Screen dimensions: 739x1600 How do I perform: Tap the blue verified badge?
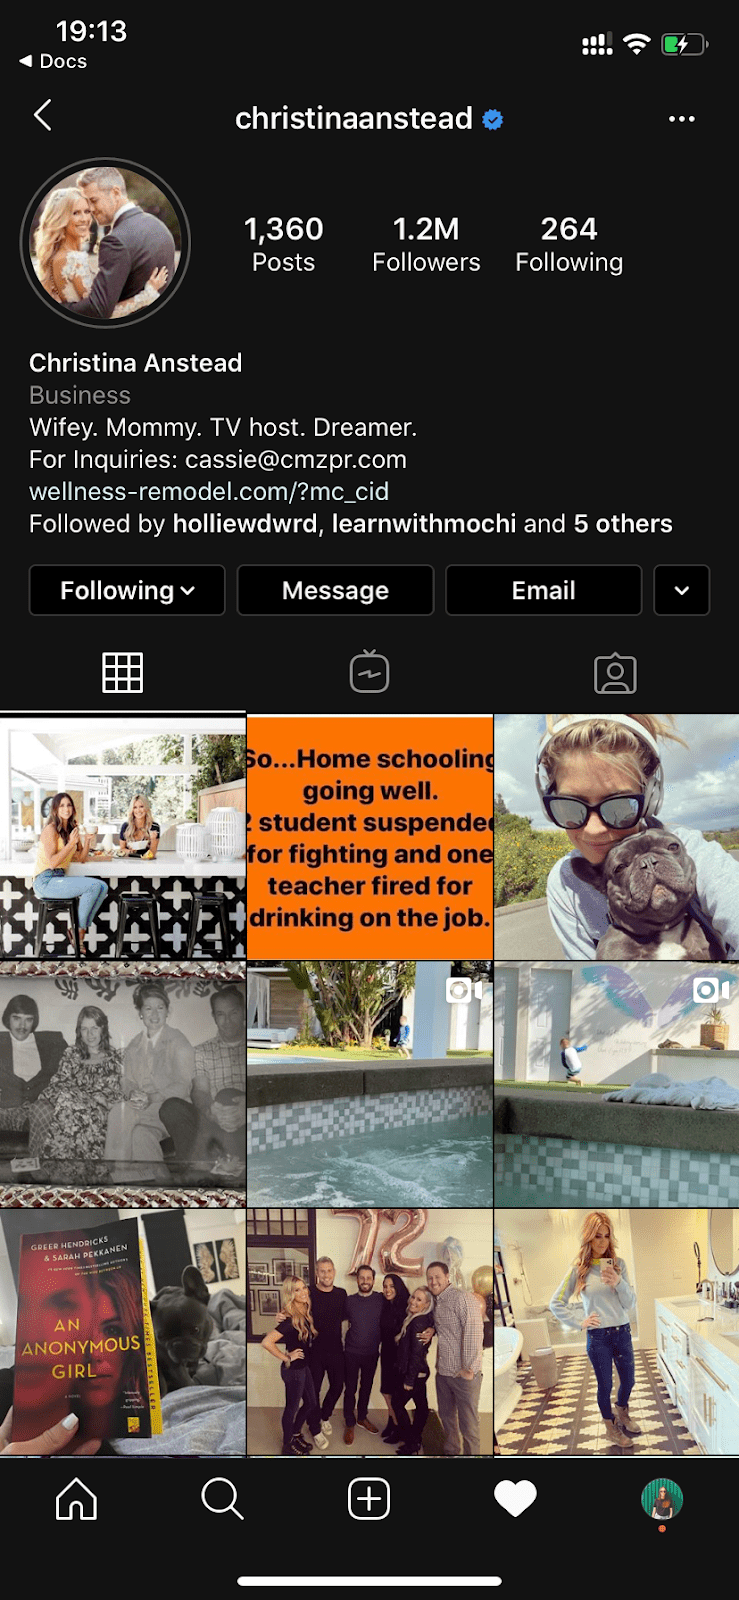coord(492,119)
